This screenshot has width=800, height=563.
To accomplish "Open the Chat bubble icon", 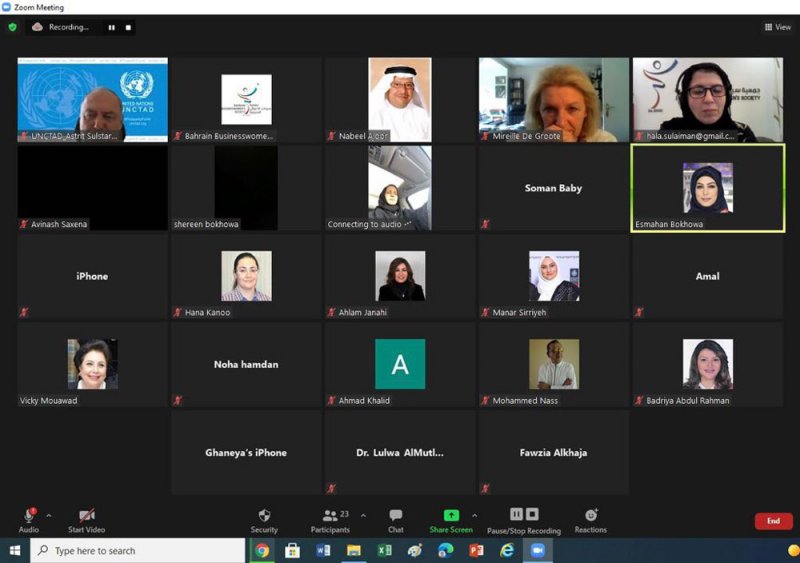I will coord(395,515).
